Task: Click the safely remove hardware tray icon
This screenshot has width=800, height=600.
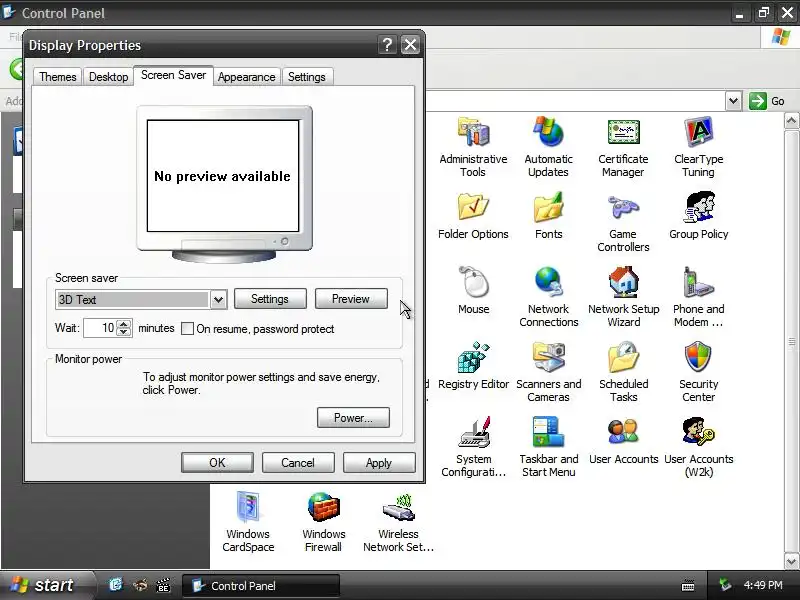Action: coord(725,585)
